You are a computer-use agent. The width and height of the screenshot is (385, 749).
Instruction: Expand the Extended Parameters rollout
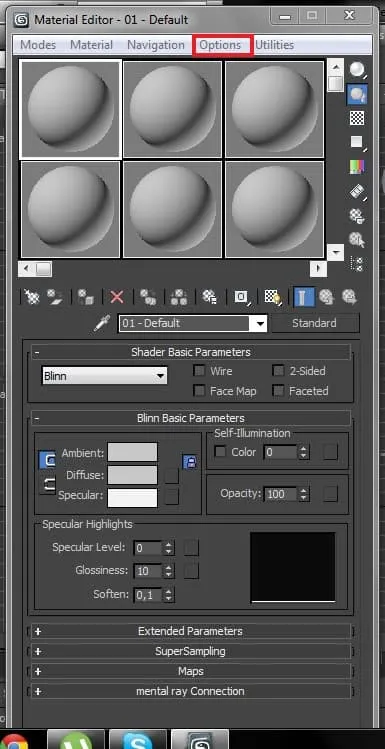click(191, 631)
